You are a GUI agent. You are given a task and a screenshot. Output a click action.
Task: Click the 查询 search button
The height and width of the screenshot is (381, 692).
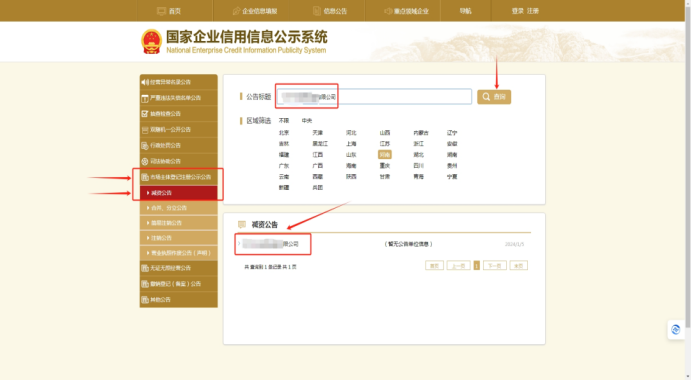tap(494, 97)
